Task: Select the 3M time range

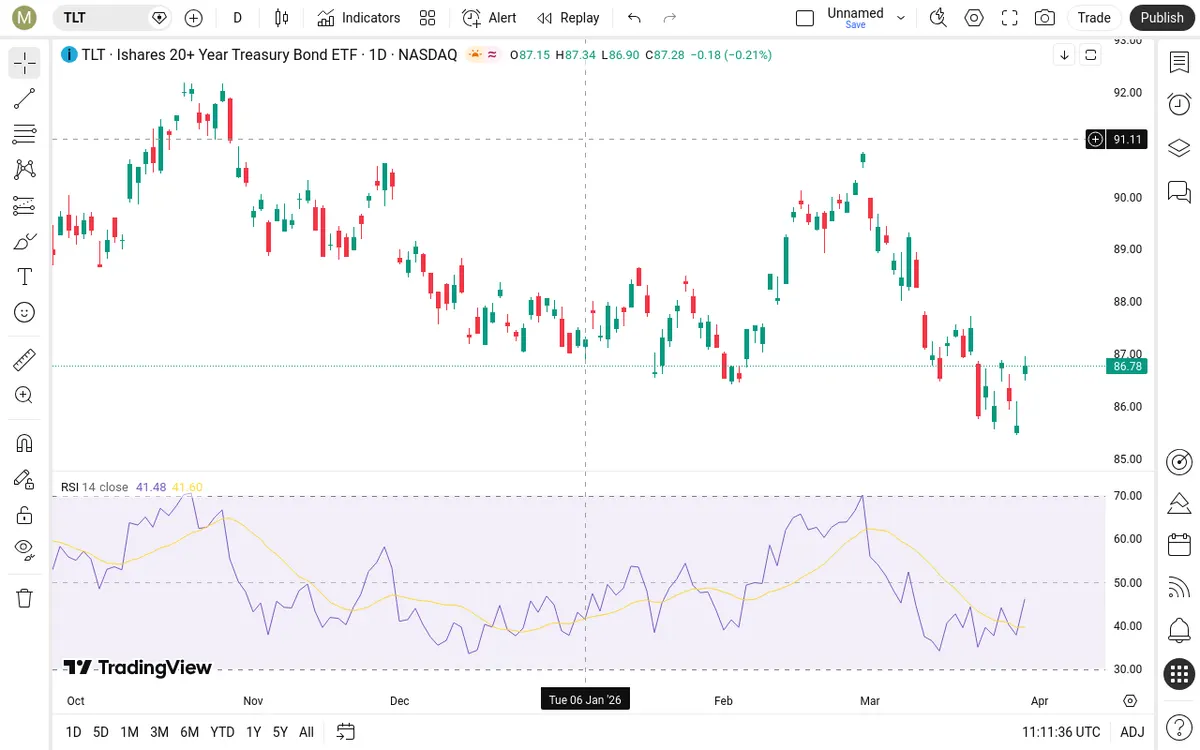Action: [159, 732]
